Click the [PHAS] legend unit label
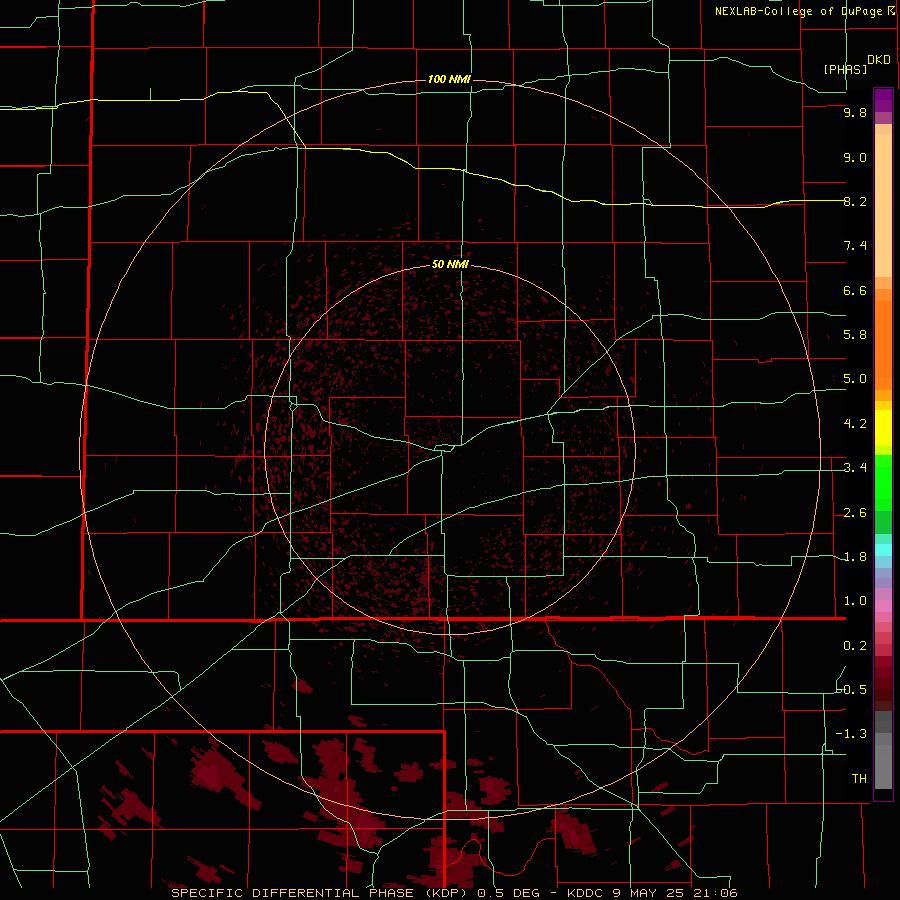This screenshot has width=900, height=900. tap(845, 69)
